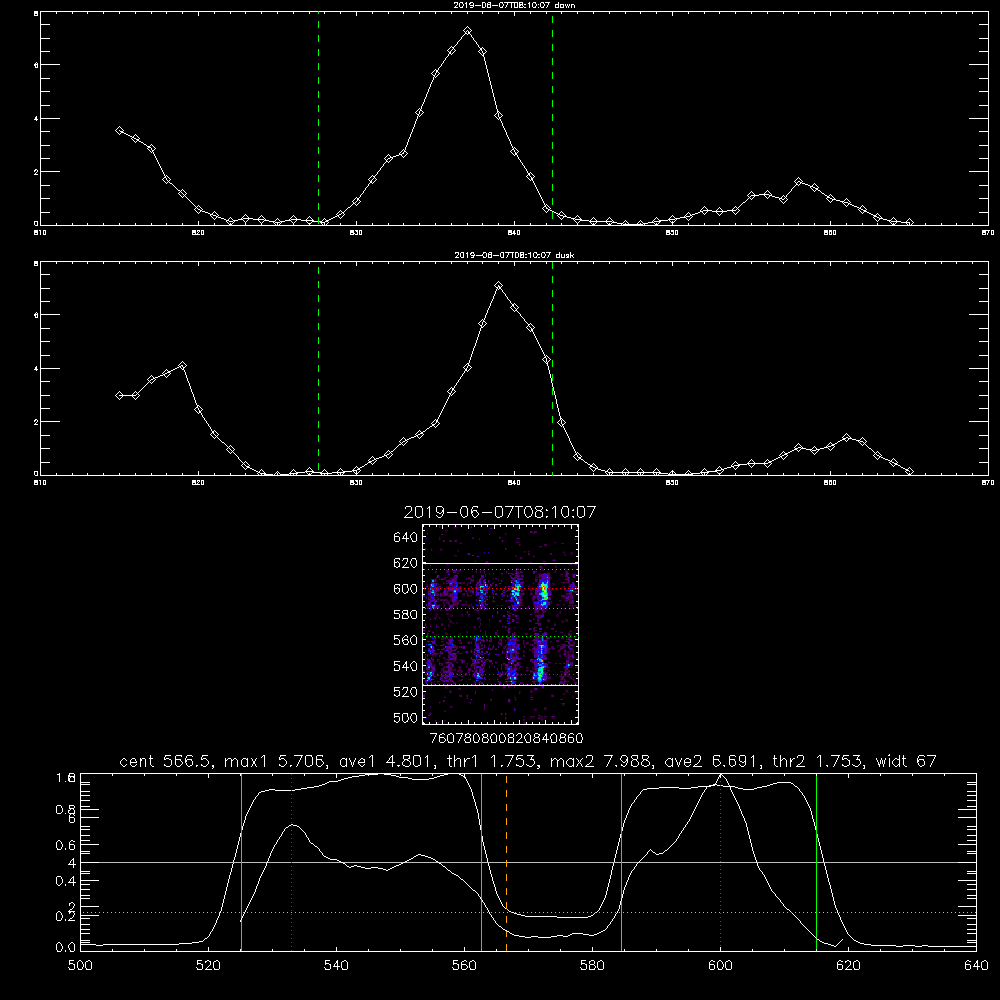This screenshot has width=1000, height=1000.
Task: Click the '560' x-axis label in bottom plot
Action: click(464, 966)
